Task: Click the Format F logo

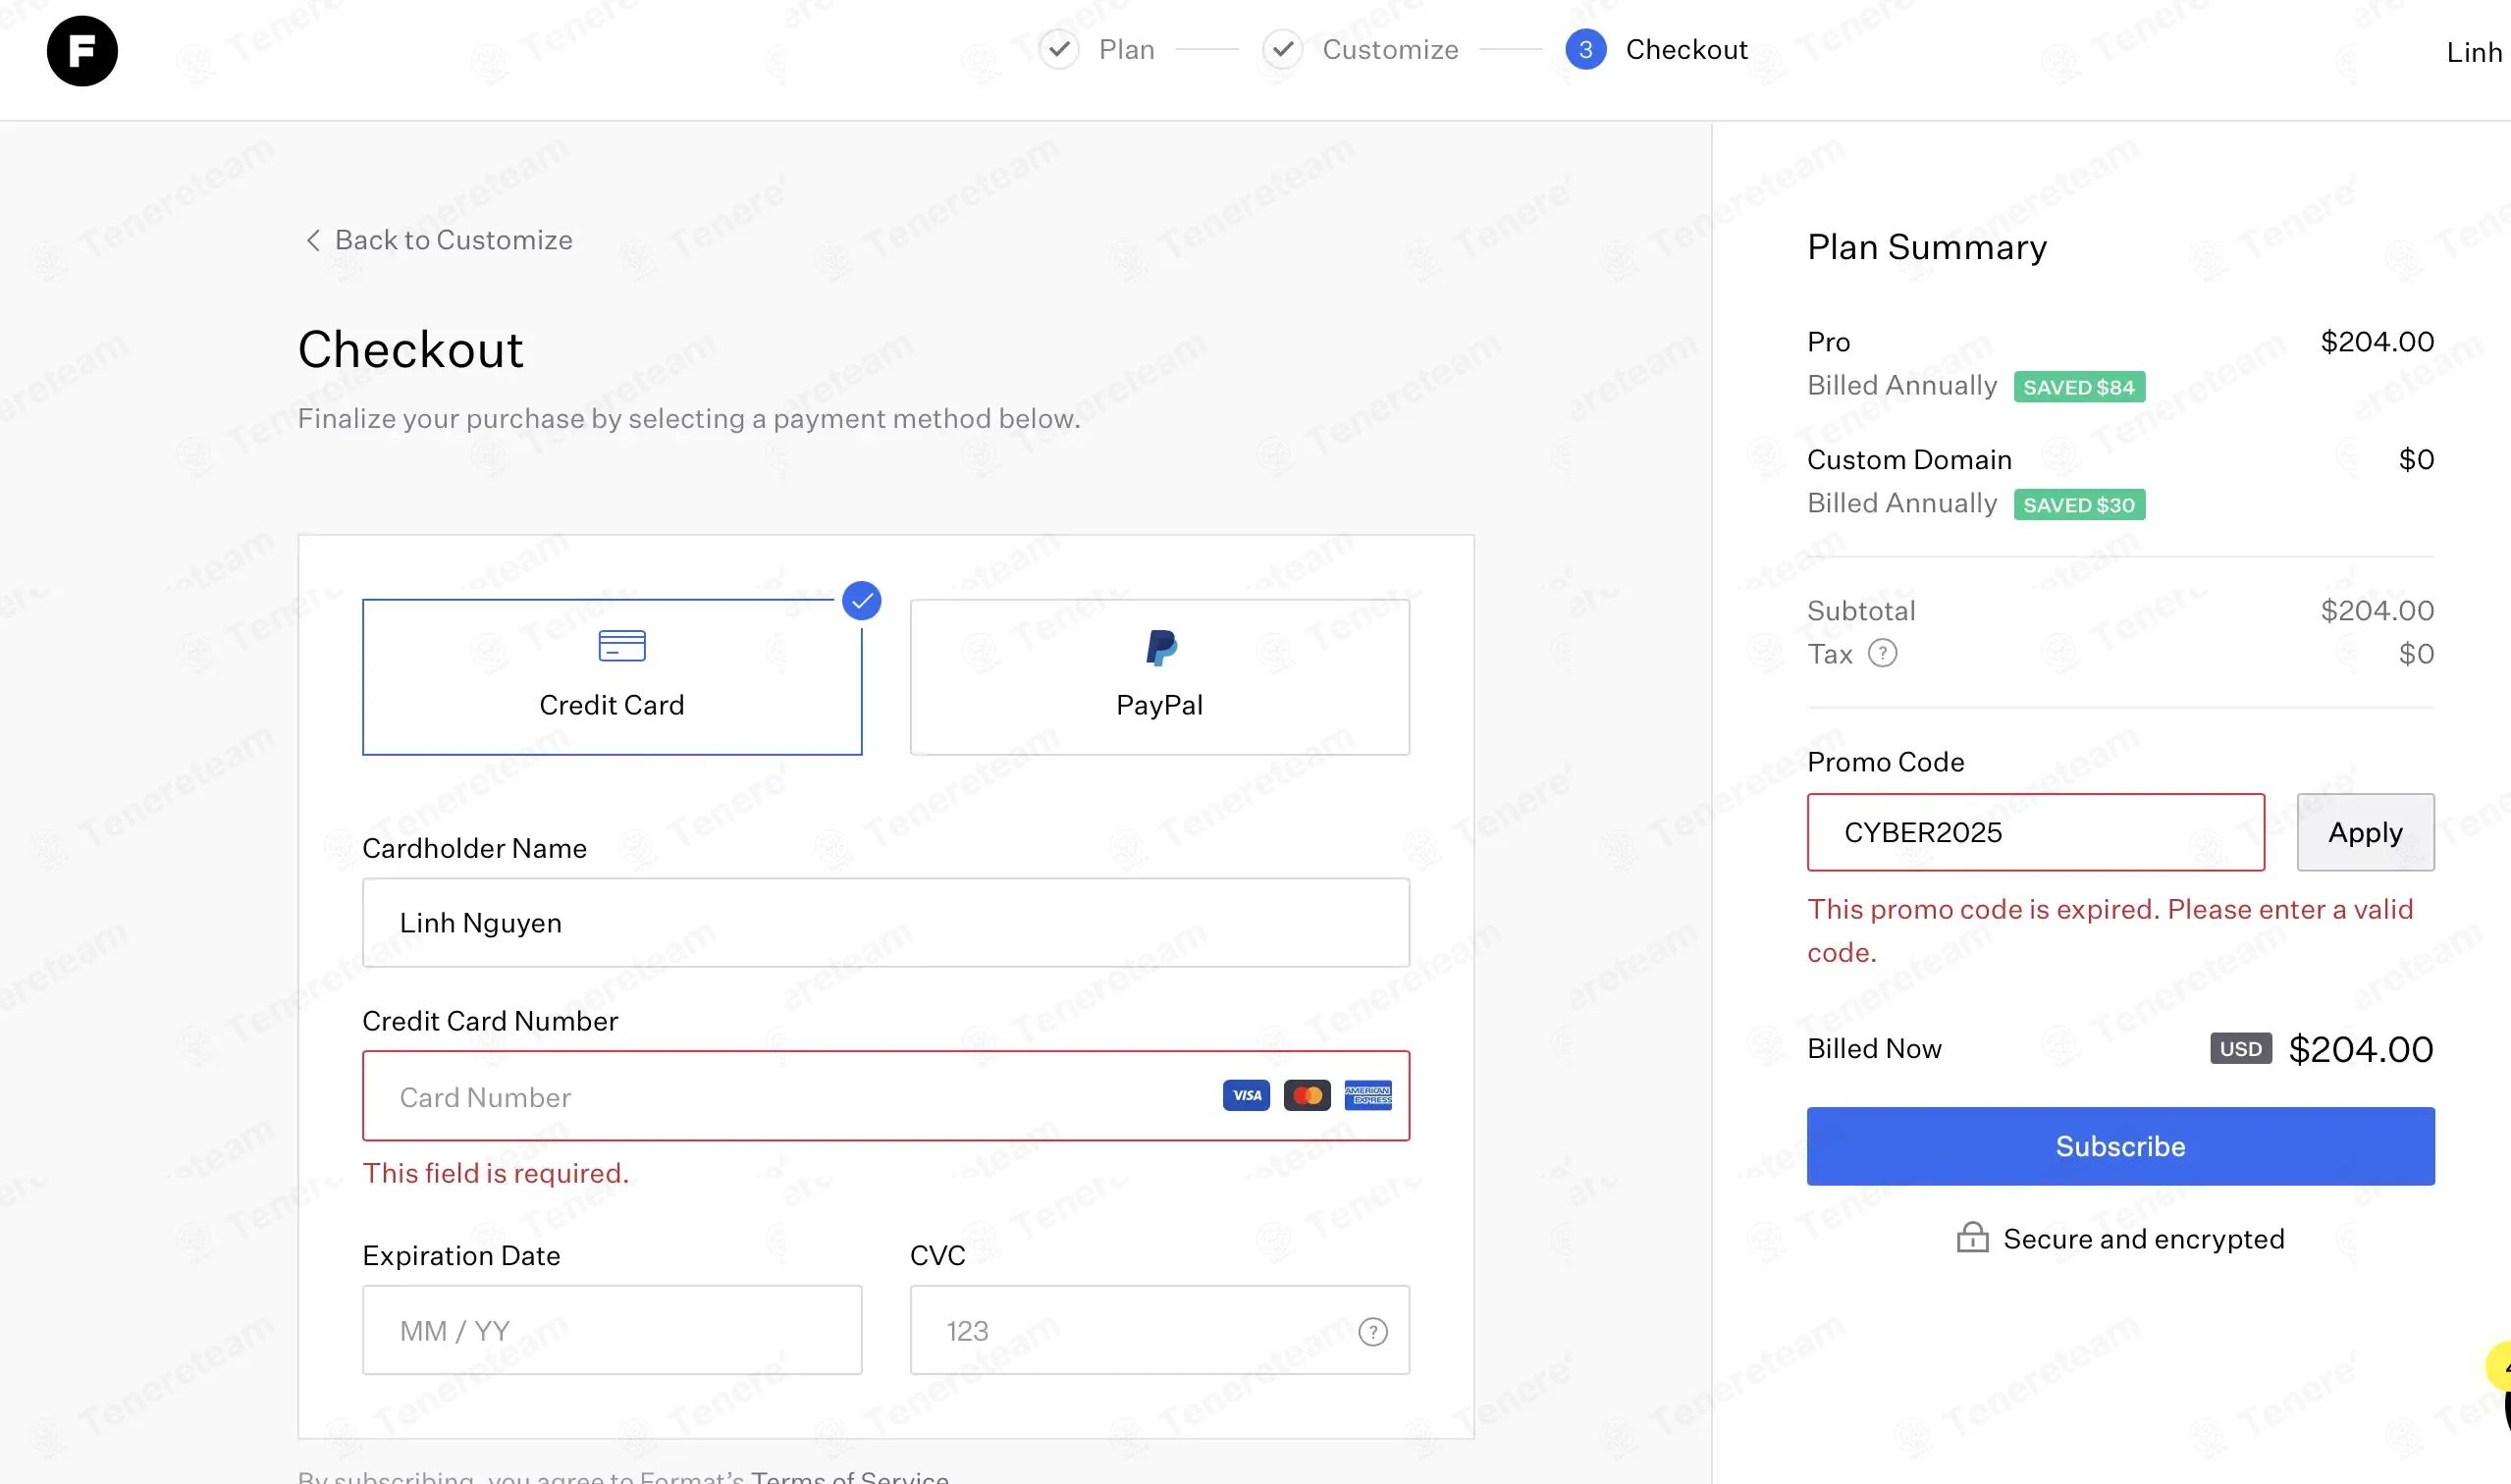Action: tap(82, 51)
